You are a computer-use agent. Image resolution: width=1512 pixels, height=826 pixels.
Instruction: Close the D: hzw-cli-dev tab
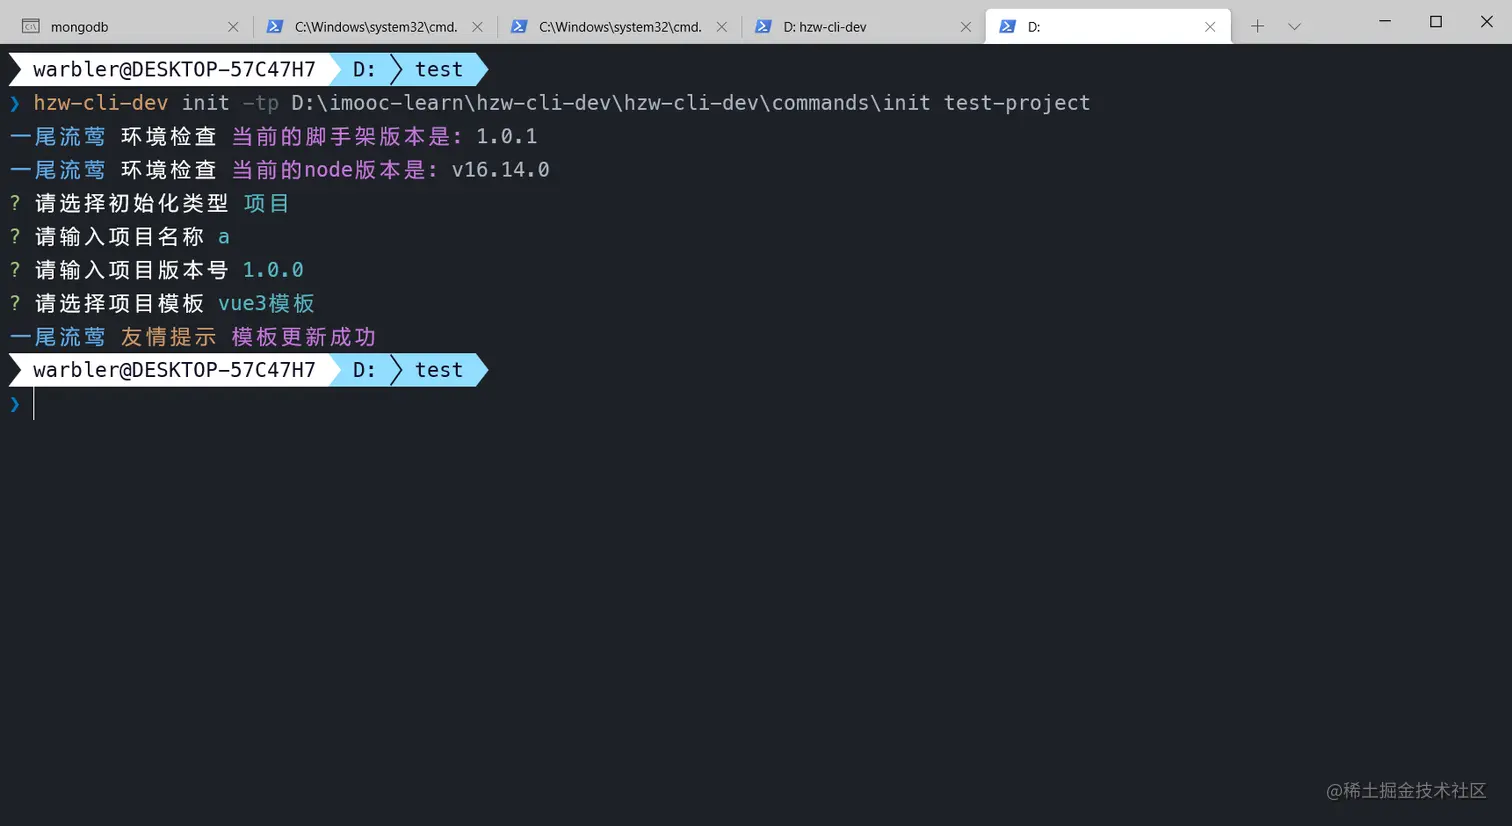pyautogui.click(x=965, y=27)
